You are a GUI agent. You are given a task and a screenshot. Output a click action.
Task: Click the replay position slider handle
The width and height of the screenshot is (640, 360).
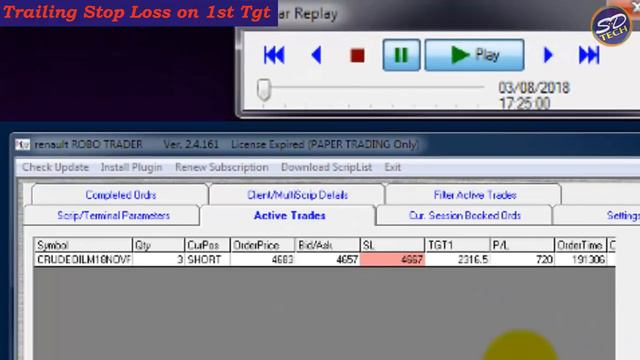[x=264, y=89]
